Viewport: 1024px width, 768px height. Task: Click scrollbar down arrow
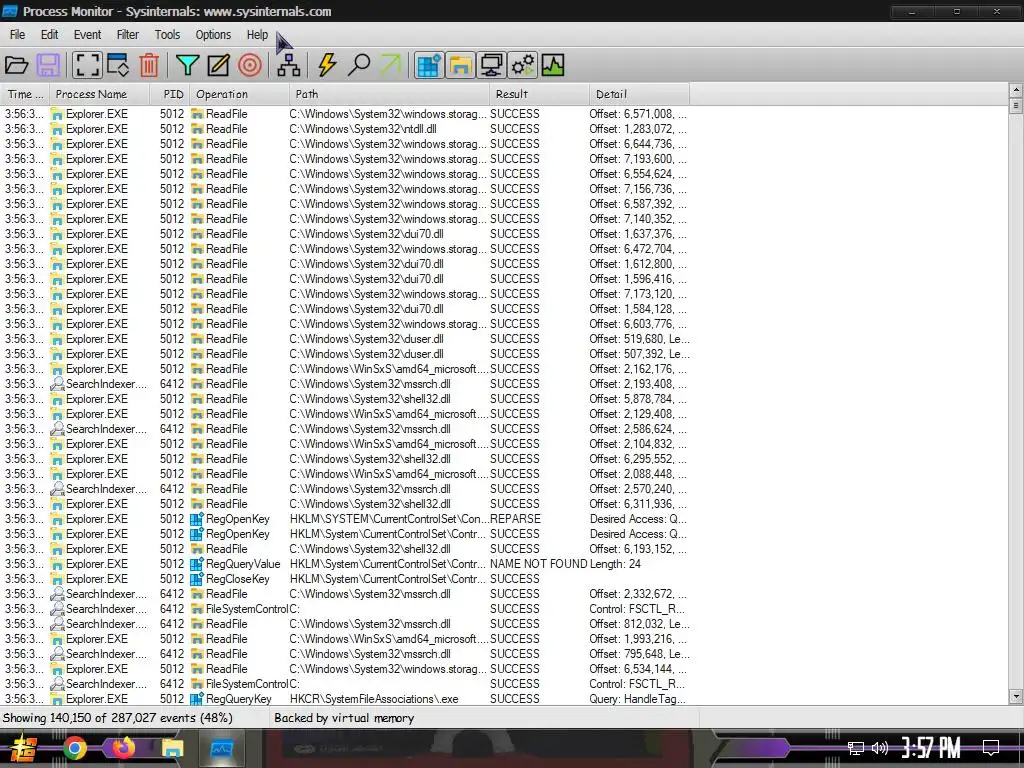(x=1016, y=697)
